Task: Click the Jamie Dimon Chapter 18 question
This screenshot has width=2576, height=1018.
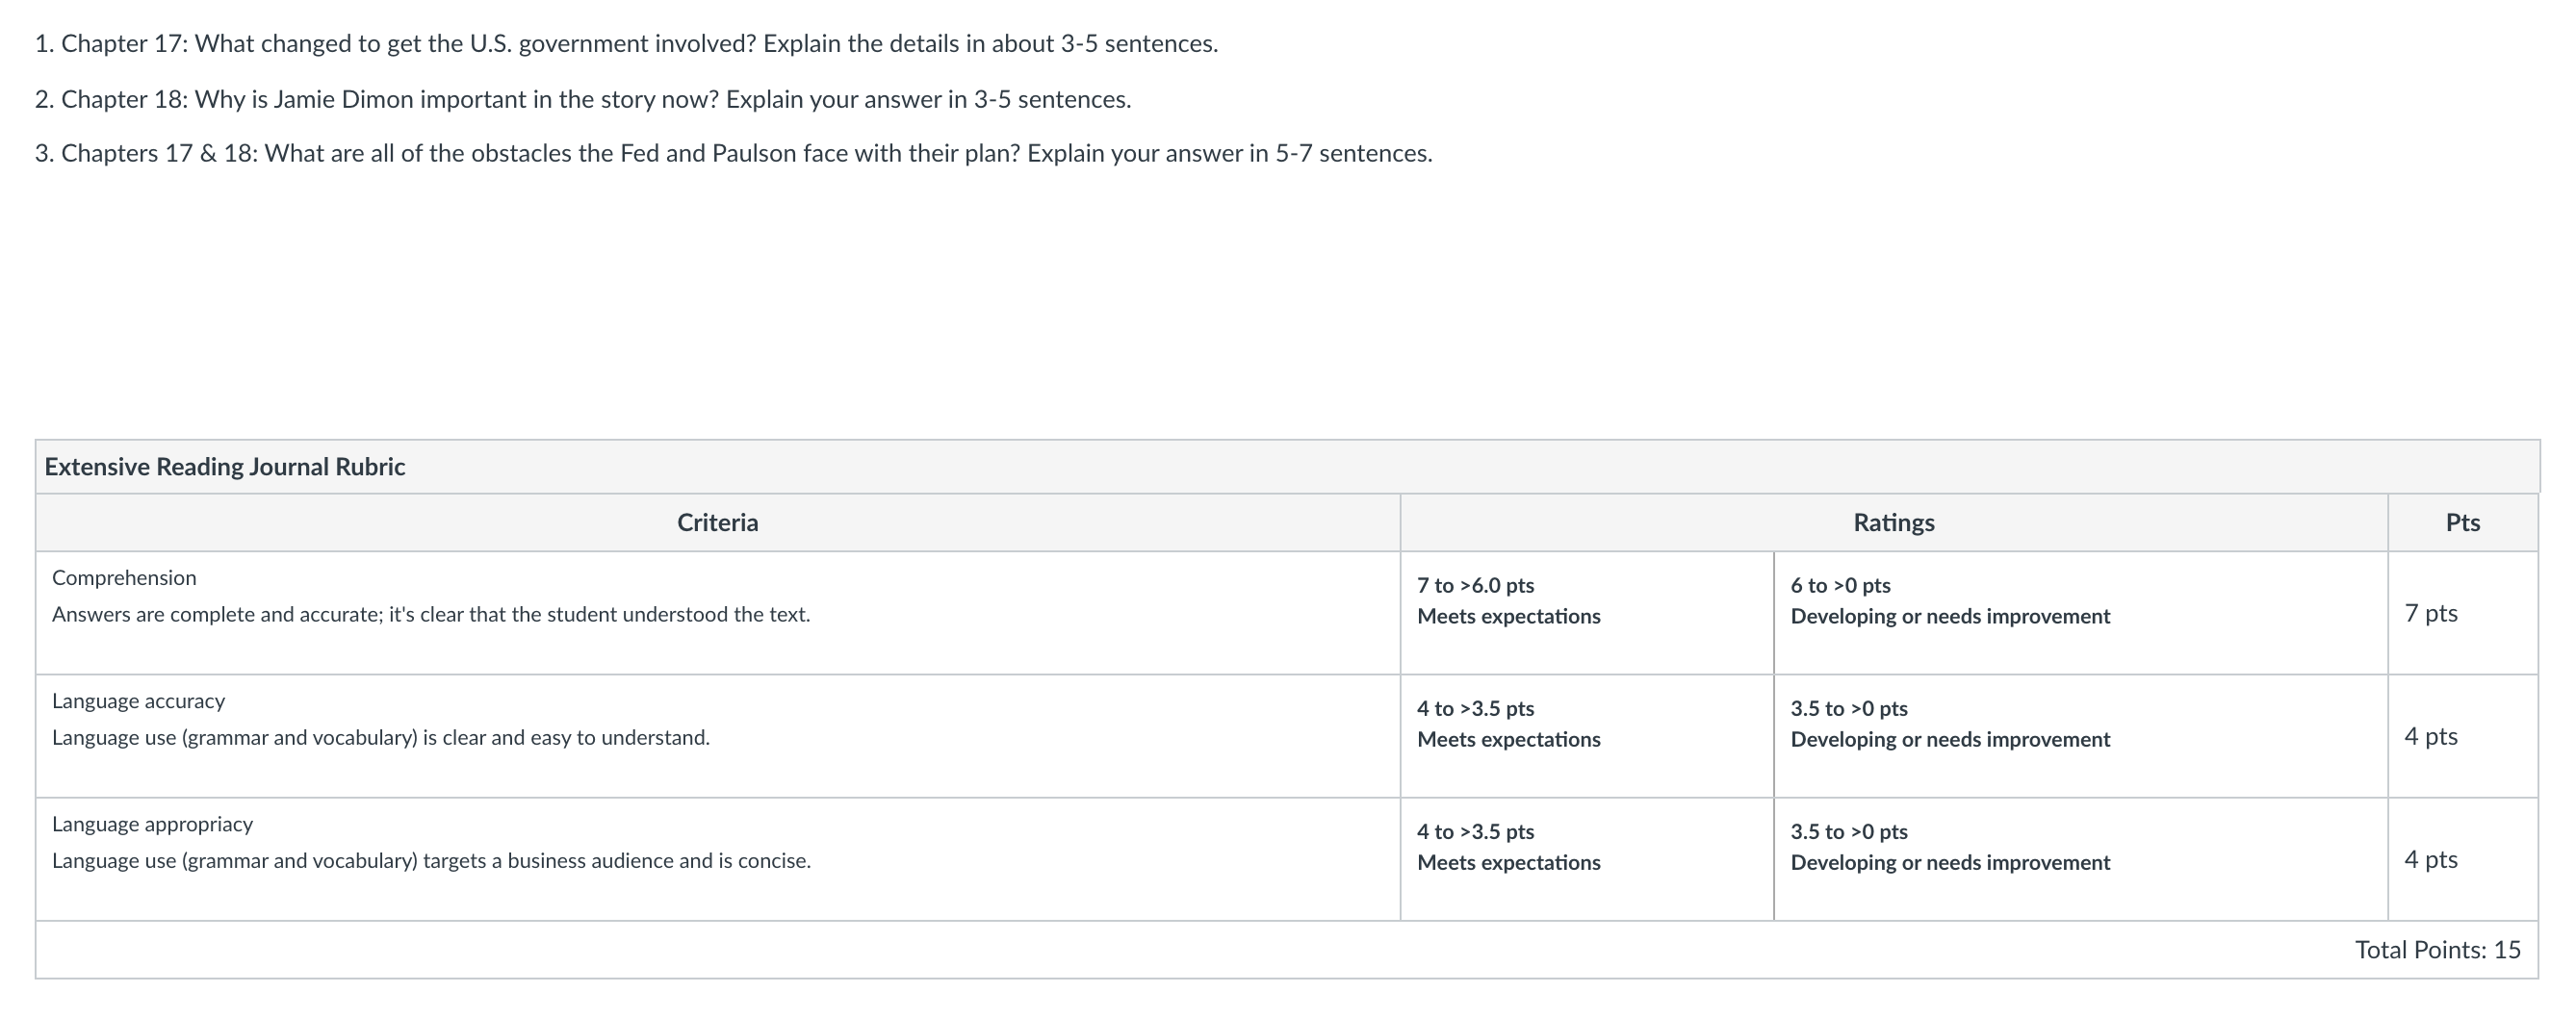Action: [x=583, y=99]
